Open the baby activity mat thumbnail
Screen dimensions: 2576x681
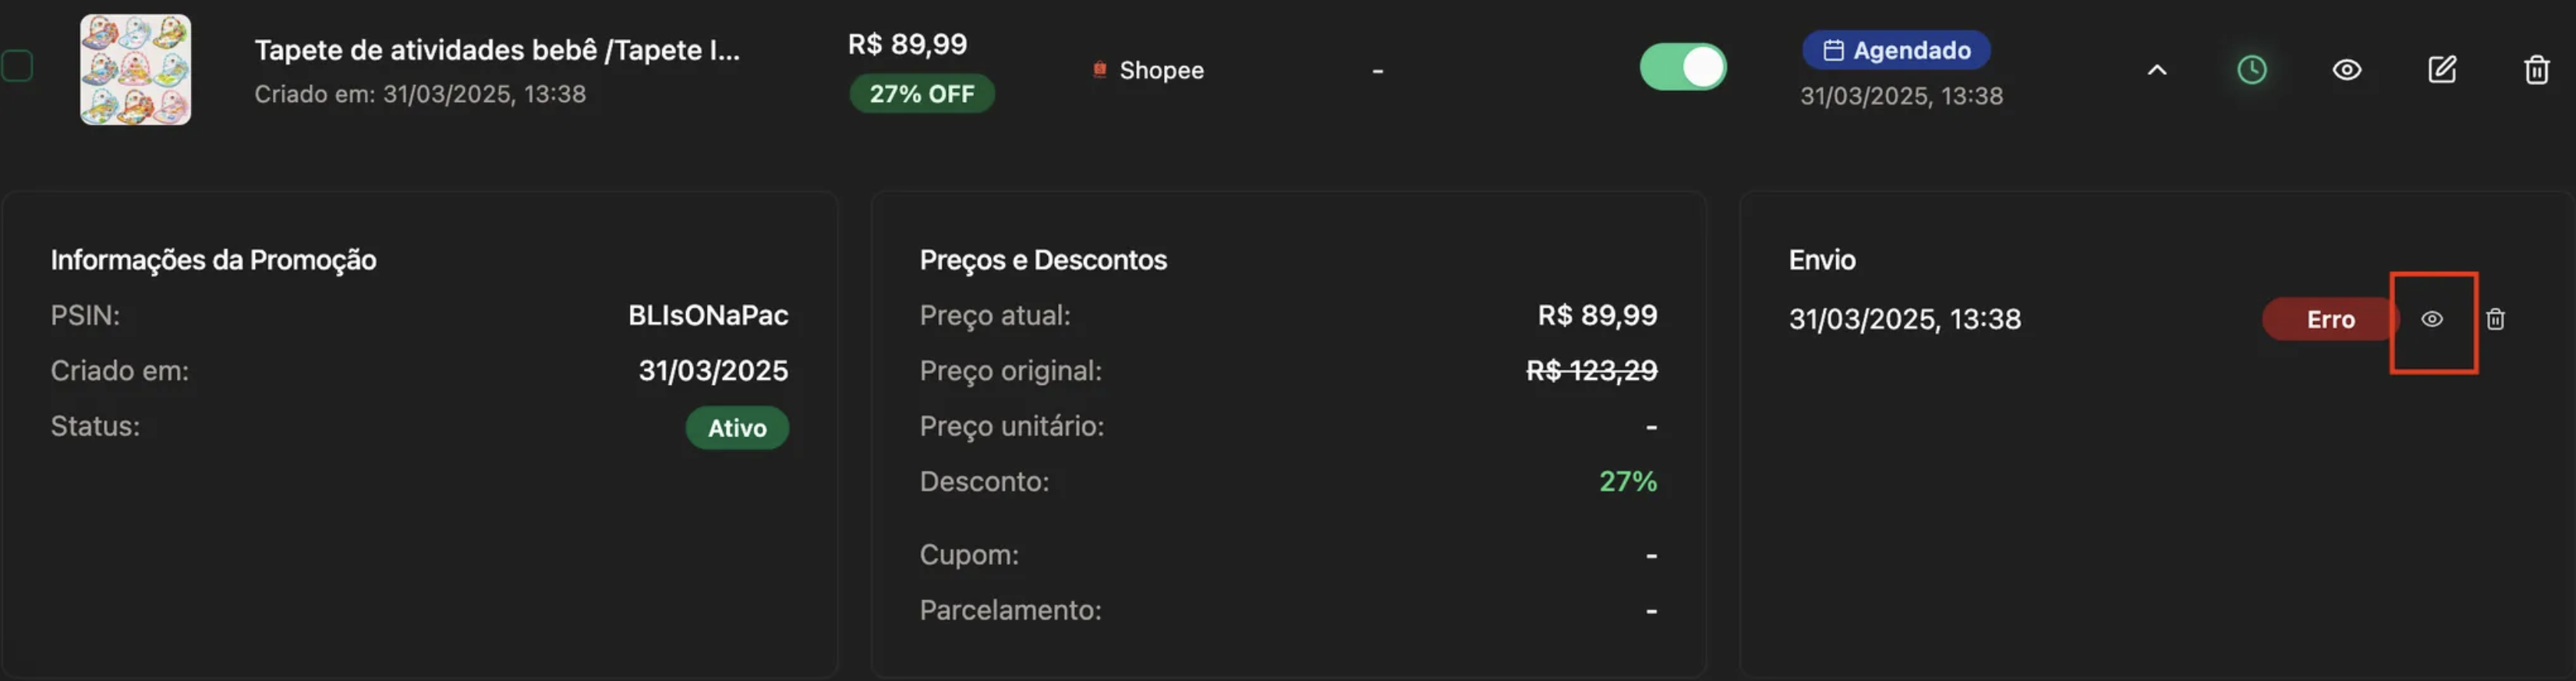click(x=136, y=69)
